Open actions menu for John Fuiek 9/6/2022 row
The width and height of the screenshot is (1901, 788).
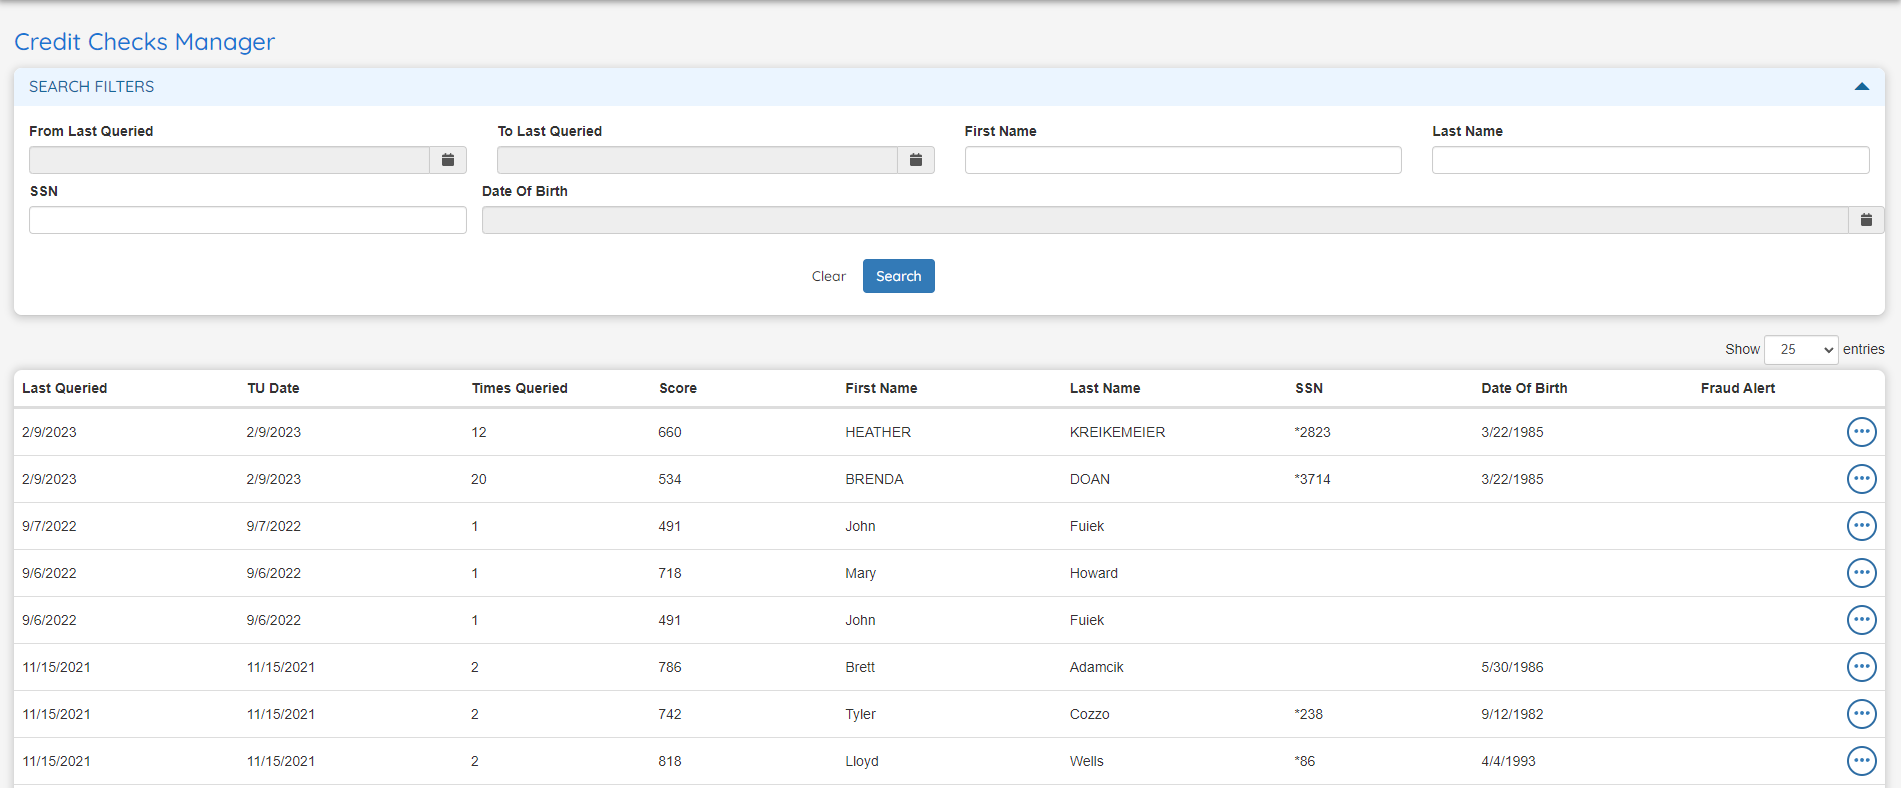(1861, 620)
